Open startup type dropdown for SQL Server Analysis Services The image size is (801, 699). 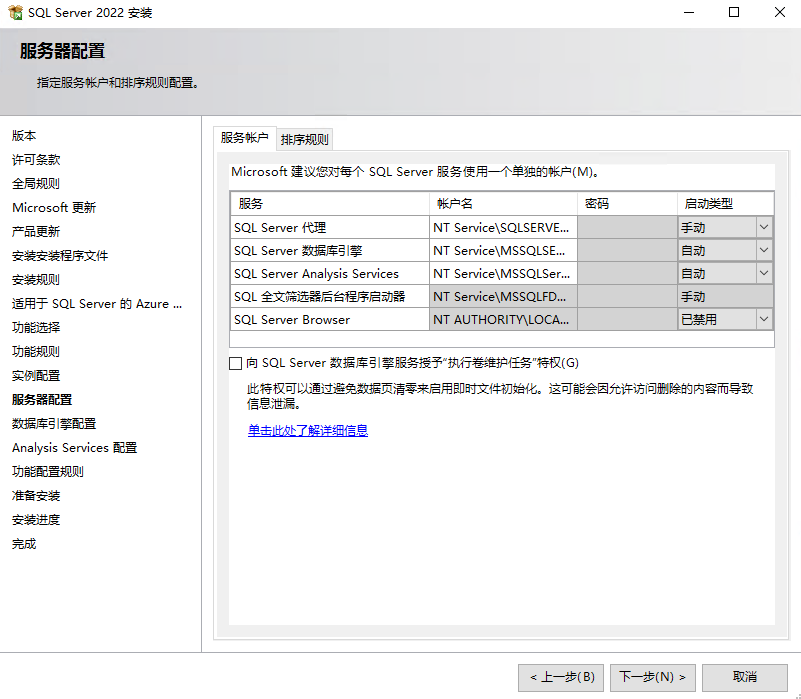[764, 273]
